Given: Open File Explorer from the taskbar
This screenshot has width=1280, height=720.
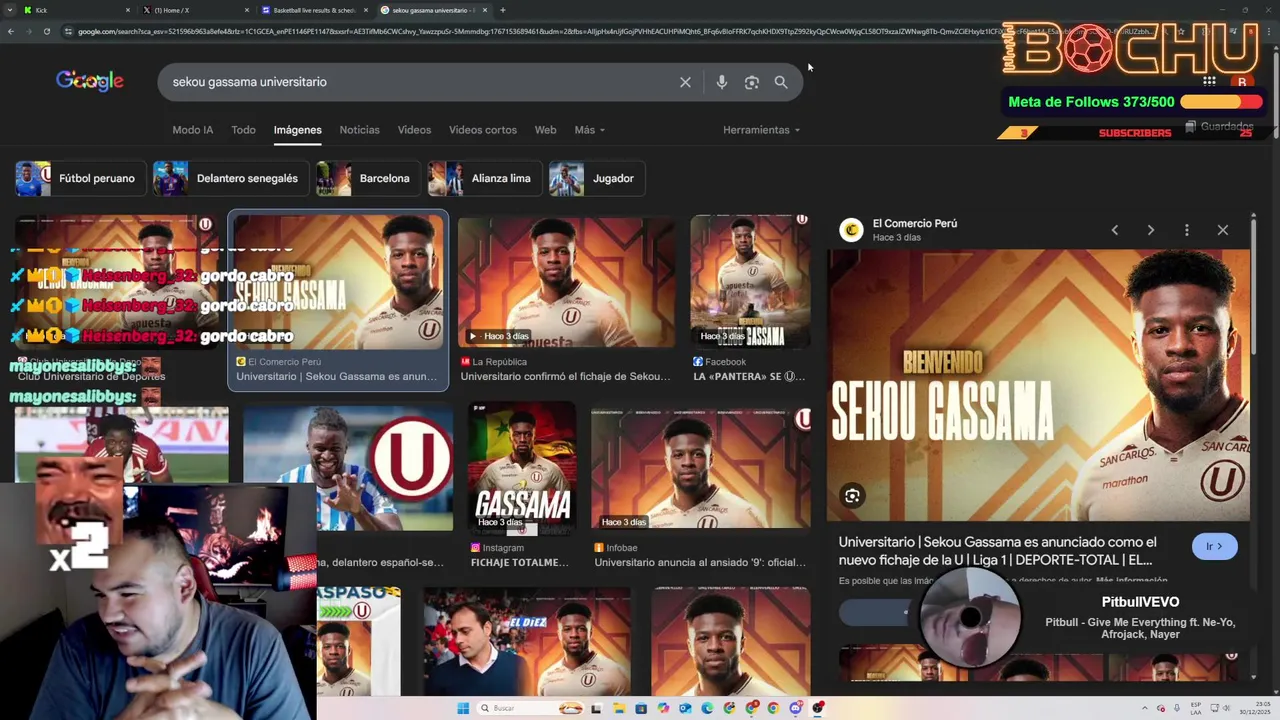Looking at the screenshot, I should tap(619, 708).
